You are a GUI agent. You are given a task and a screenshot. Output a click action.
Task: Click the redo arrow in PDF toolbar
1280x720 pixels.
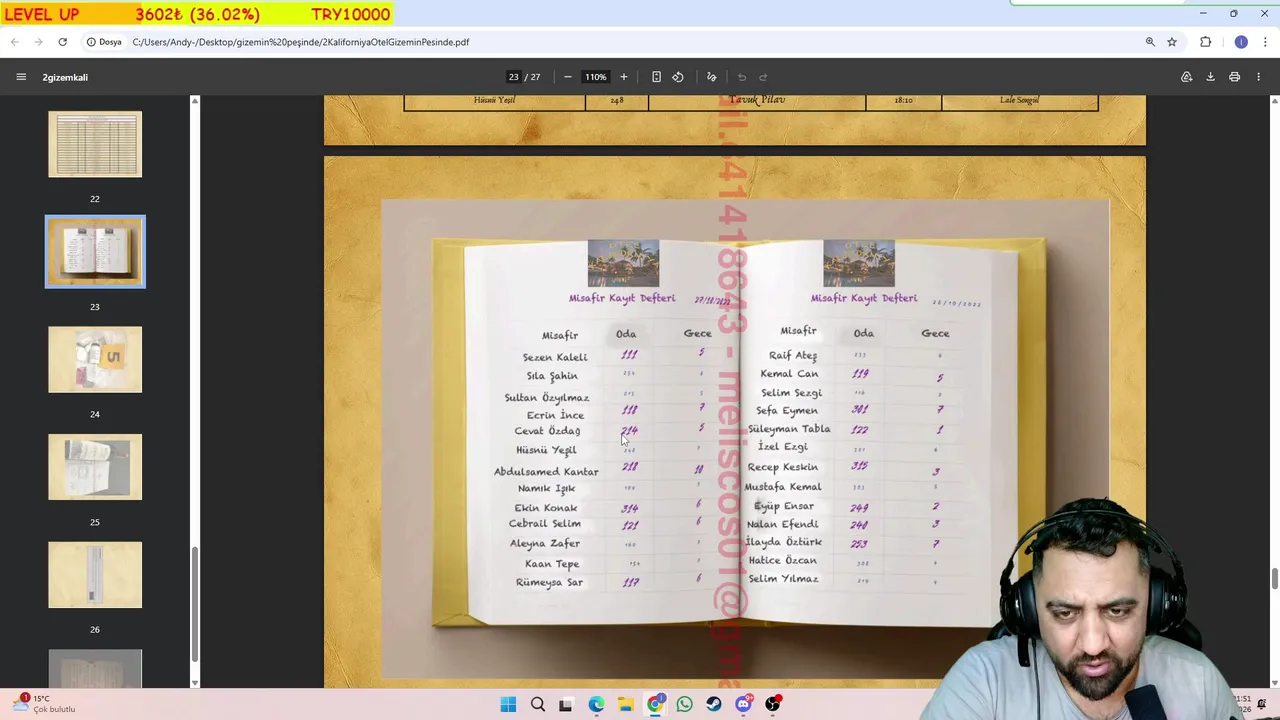coord(763,77)
